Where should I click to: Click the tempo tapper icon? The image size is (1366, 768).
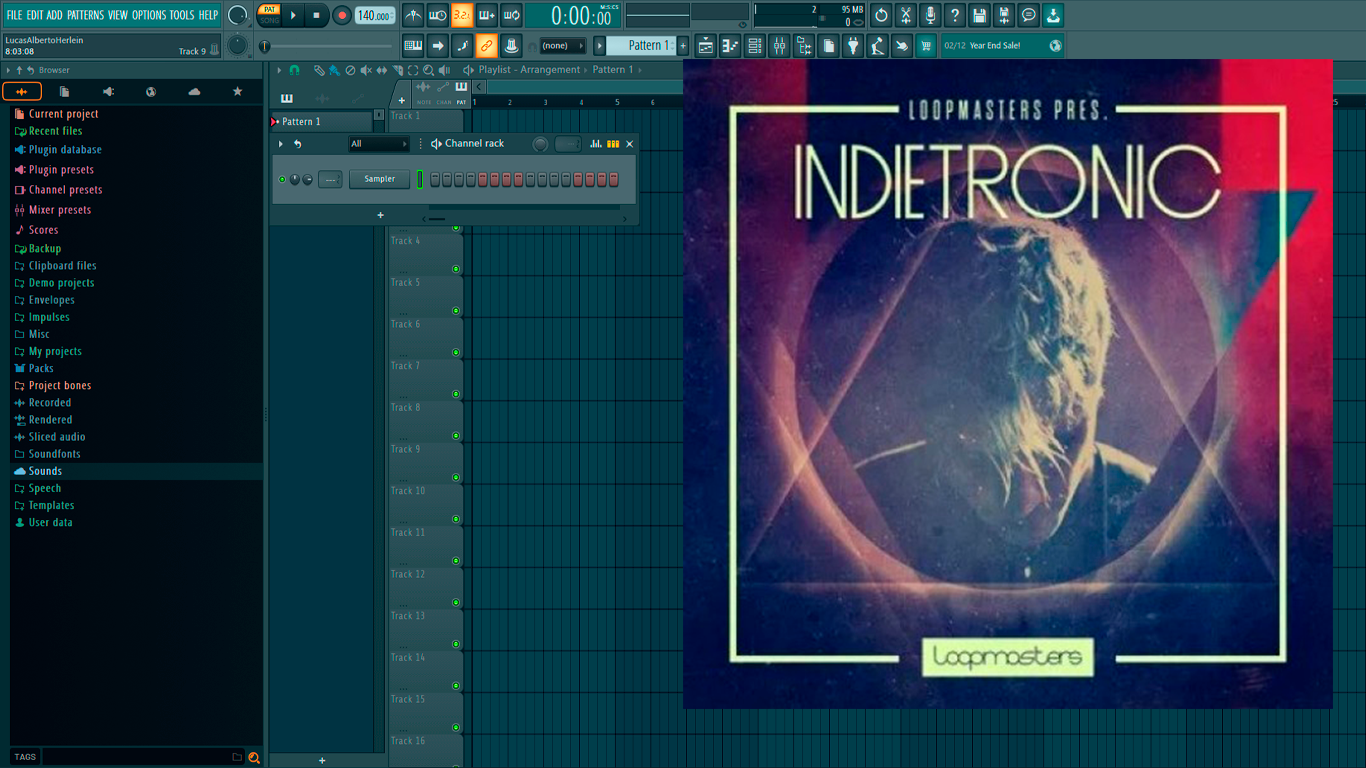tap(877, 45)
